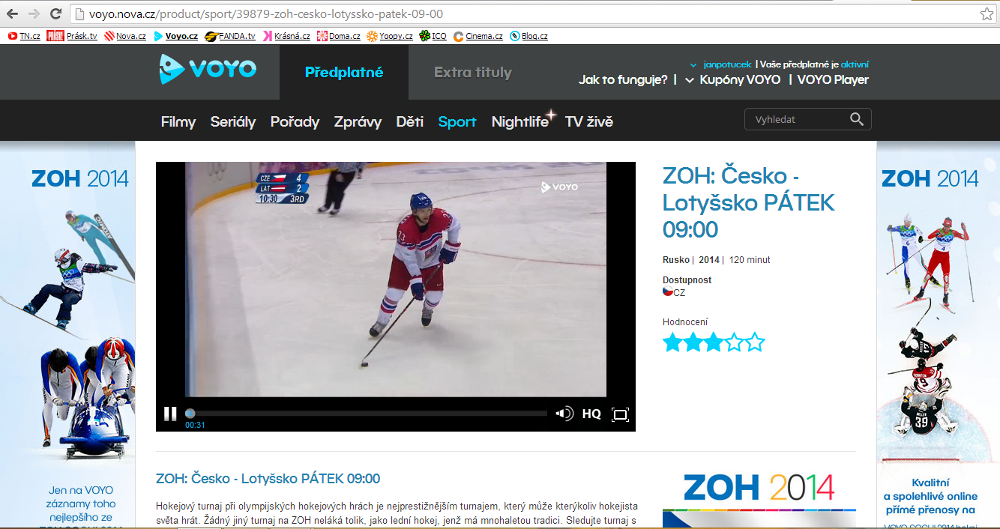Open the Seriály menu
Viewport: 1000px width, 529px height.
pos(233,122)
